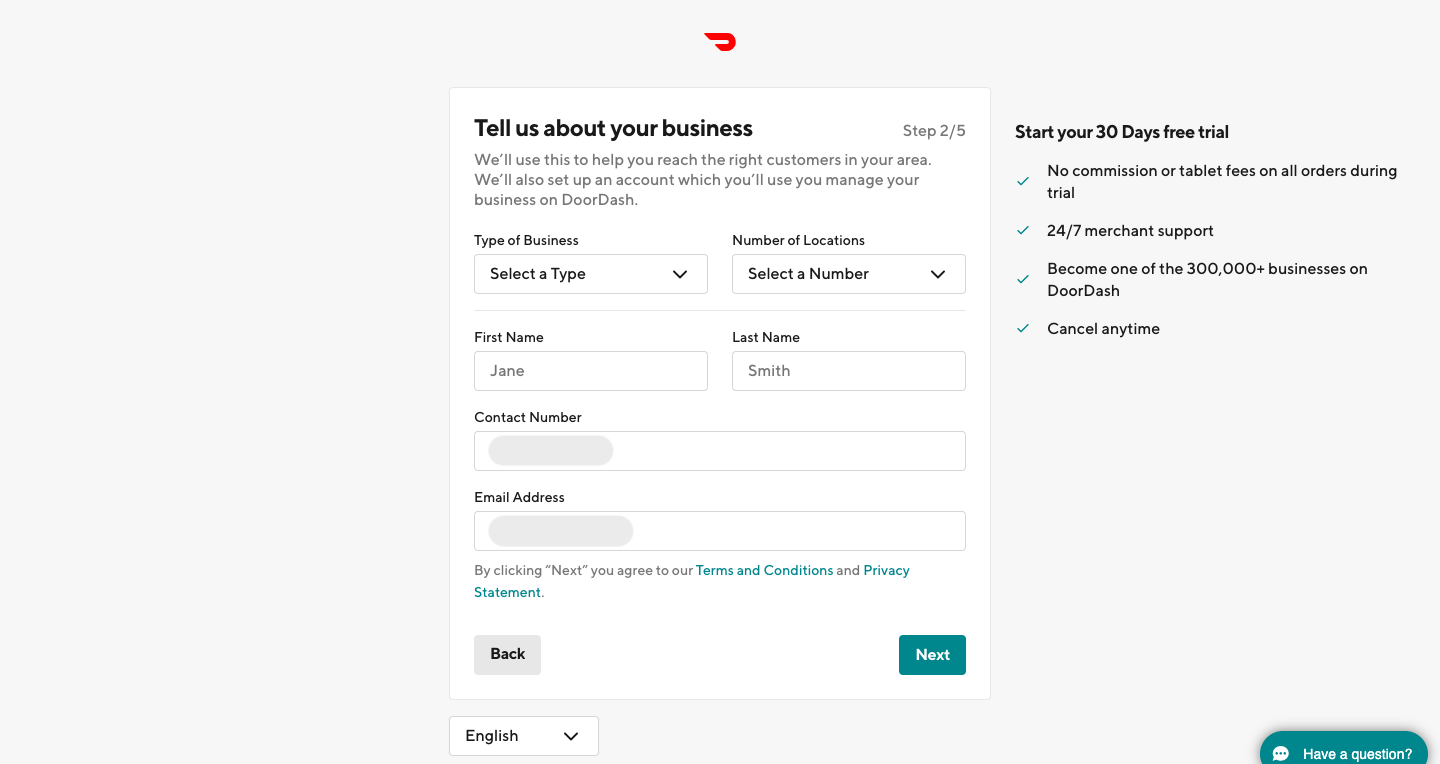Select the Contact Number field
The width and height of the screenshot is (1440, 764).
[719, 451]
